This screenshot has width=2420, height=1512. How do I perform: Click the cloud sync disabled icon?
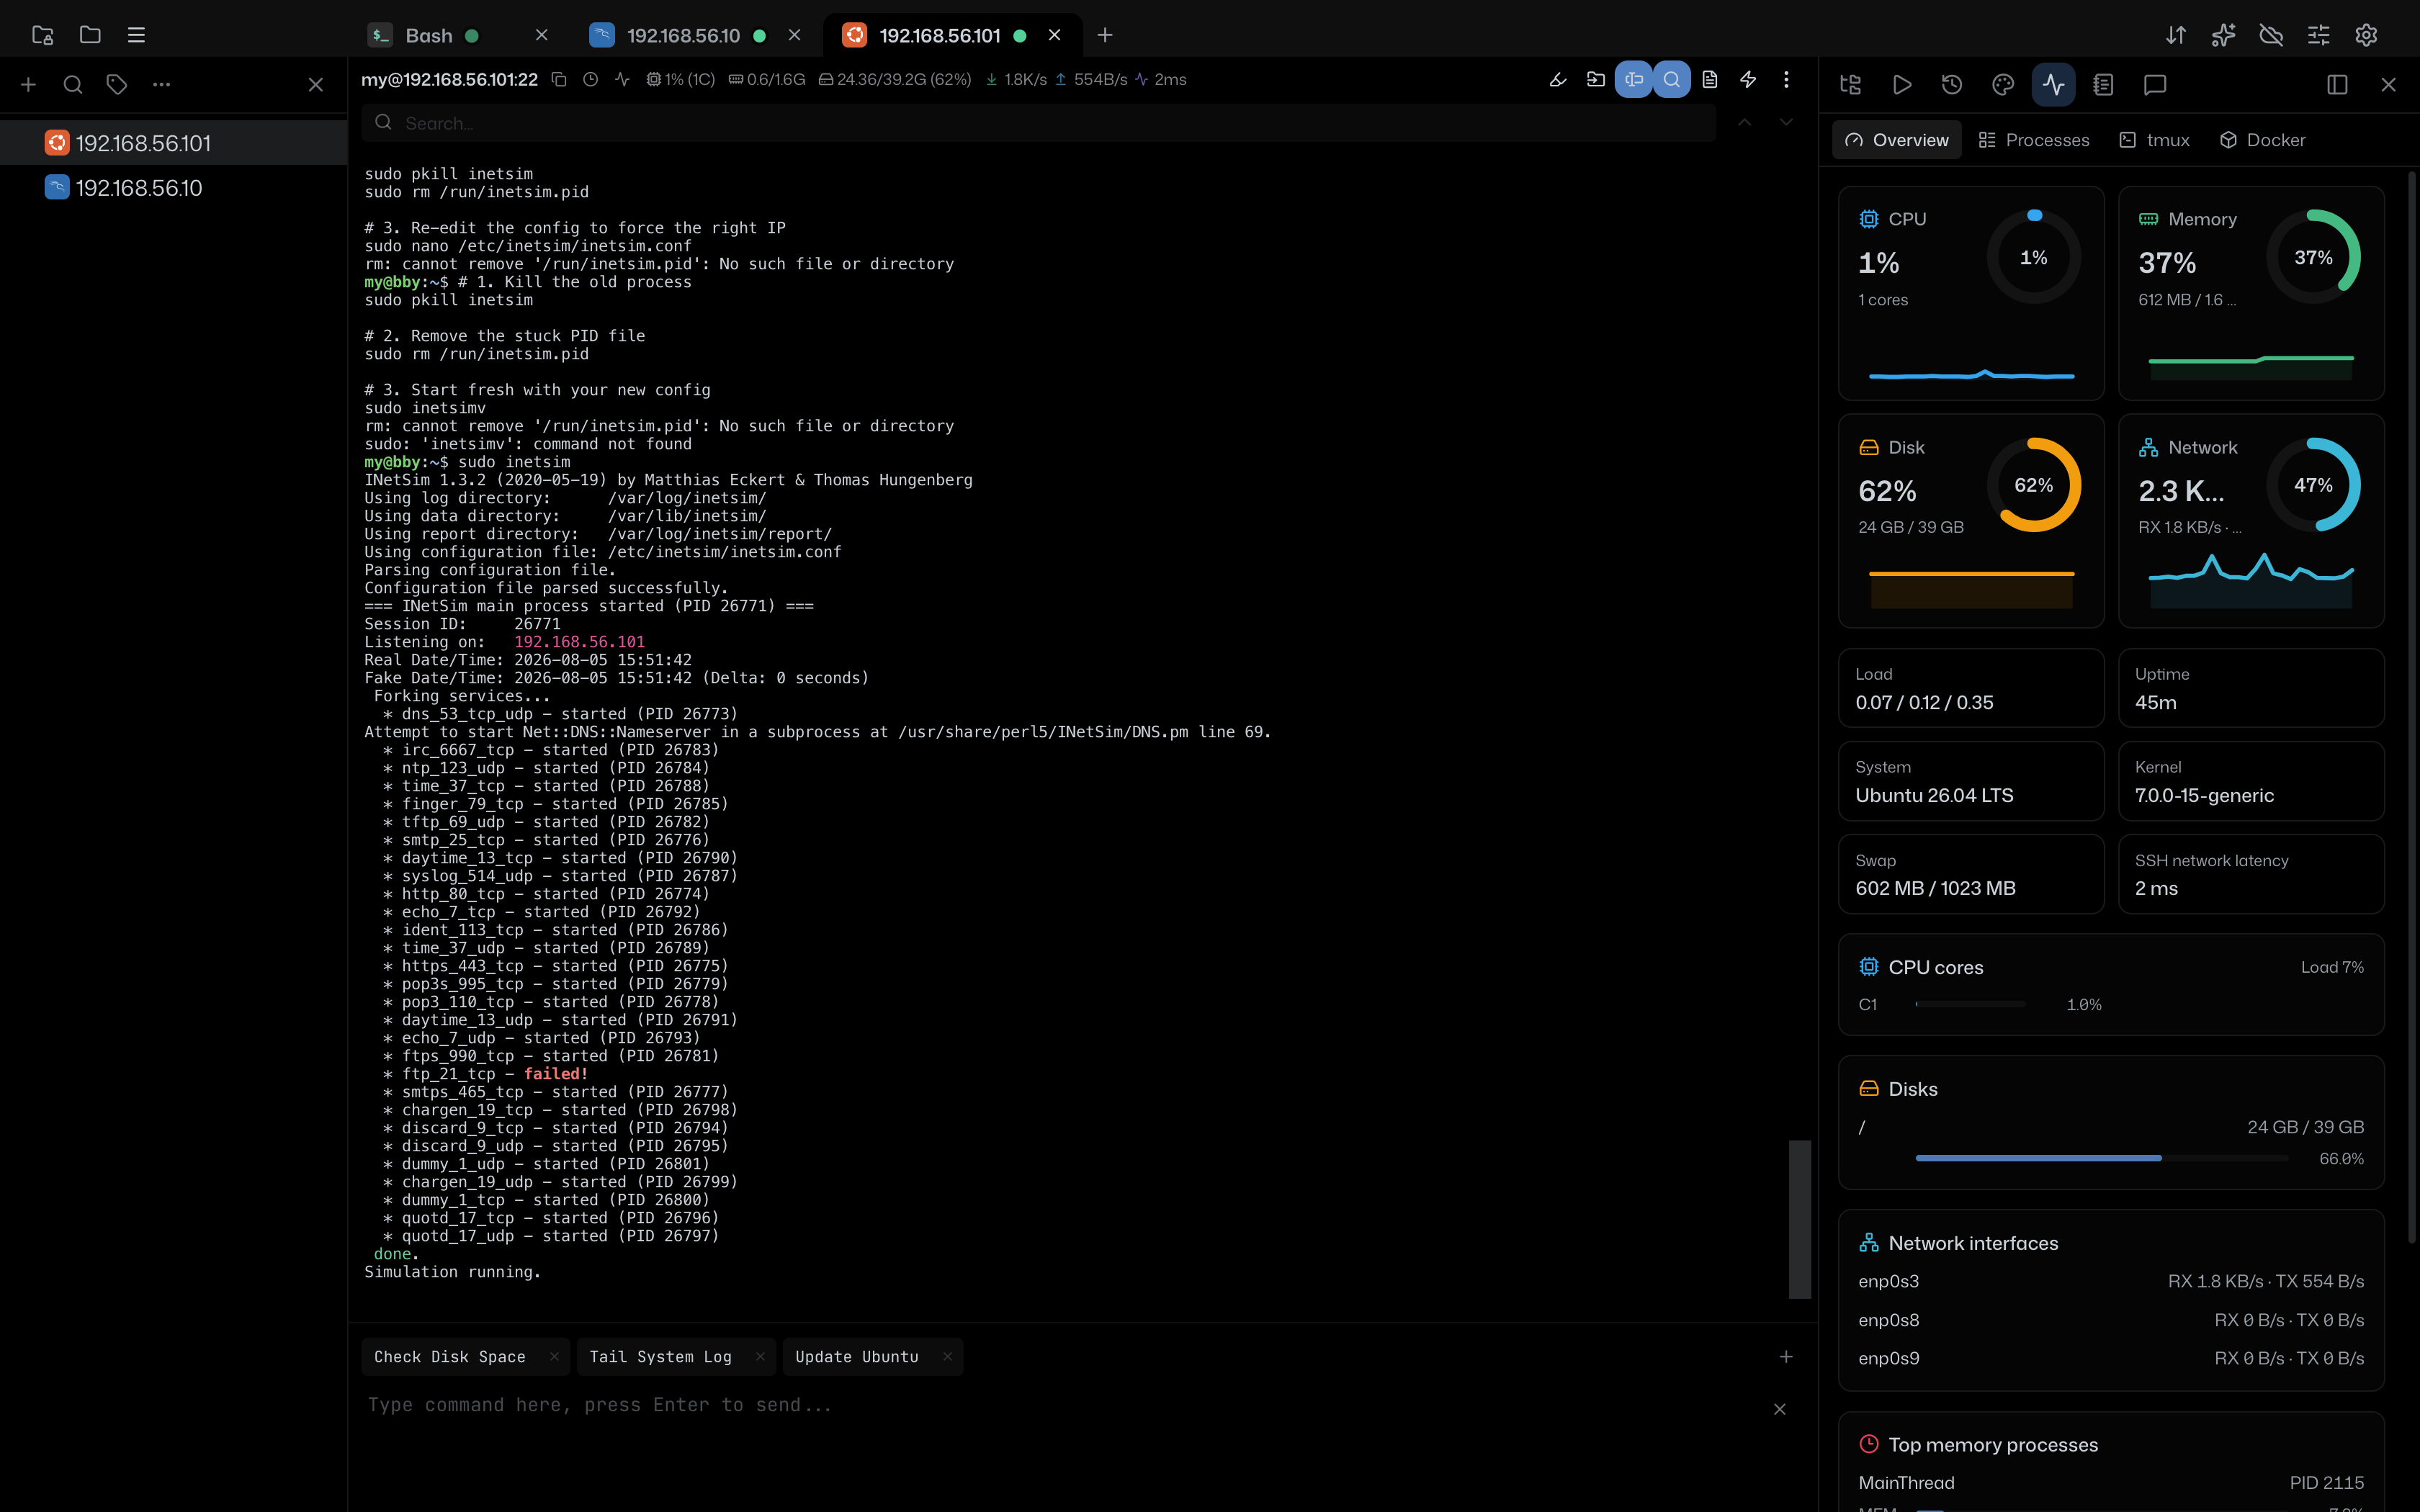point(2271,35)
